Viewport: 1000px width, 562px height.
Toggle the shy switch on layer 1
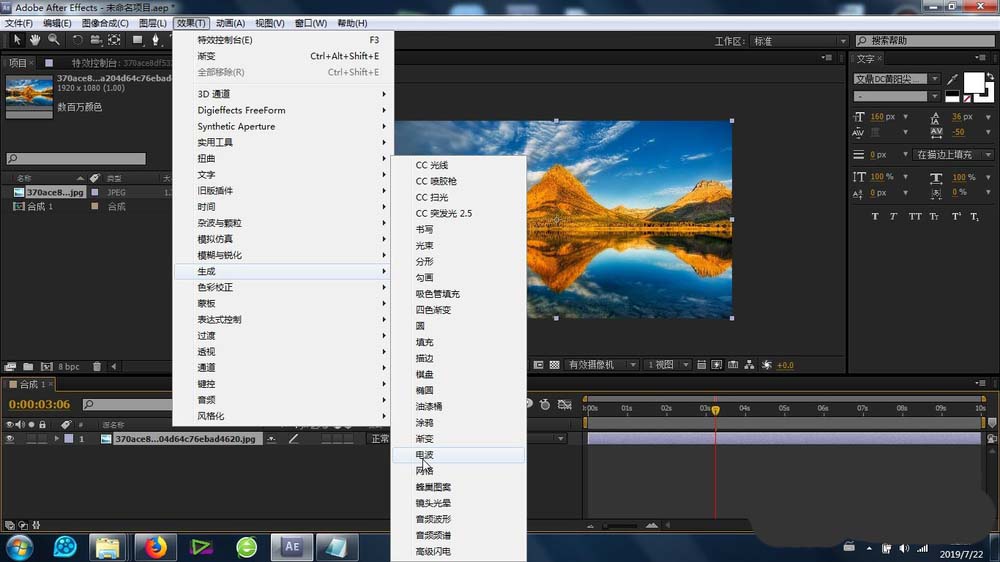point(272,439)
